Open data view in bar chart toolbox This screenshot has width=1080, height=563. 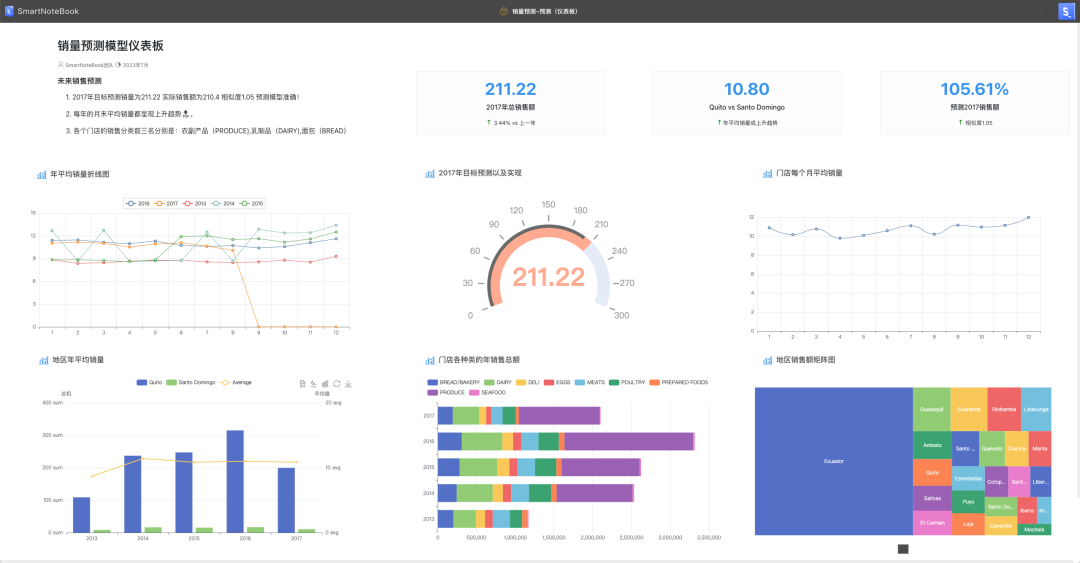coord(302,384)
